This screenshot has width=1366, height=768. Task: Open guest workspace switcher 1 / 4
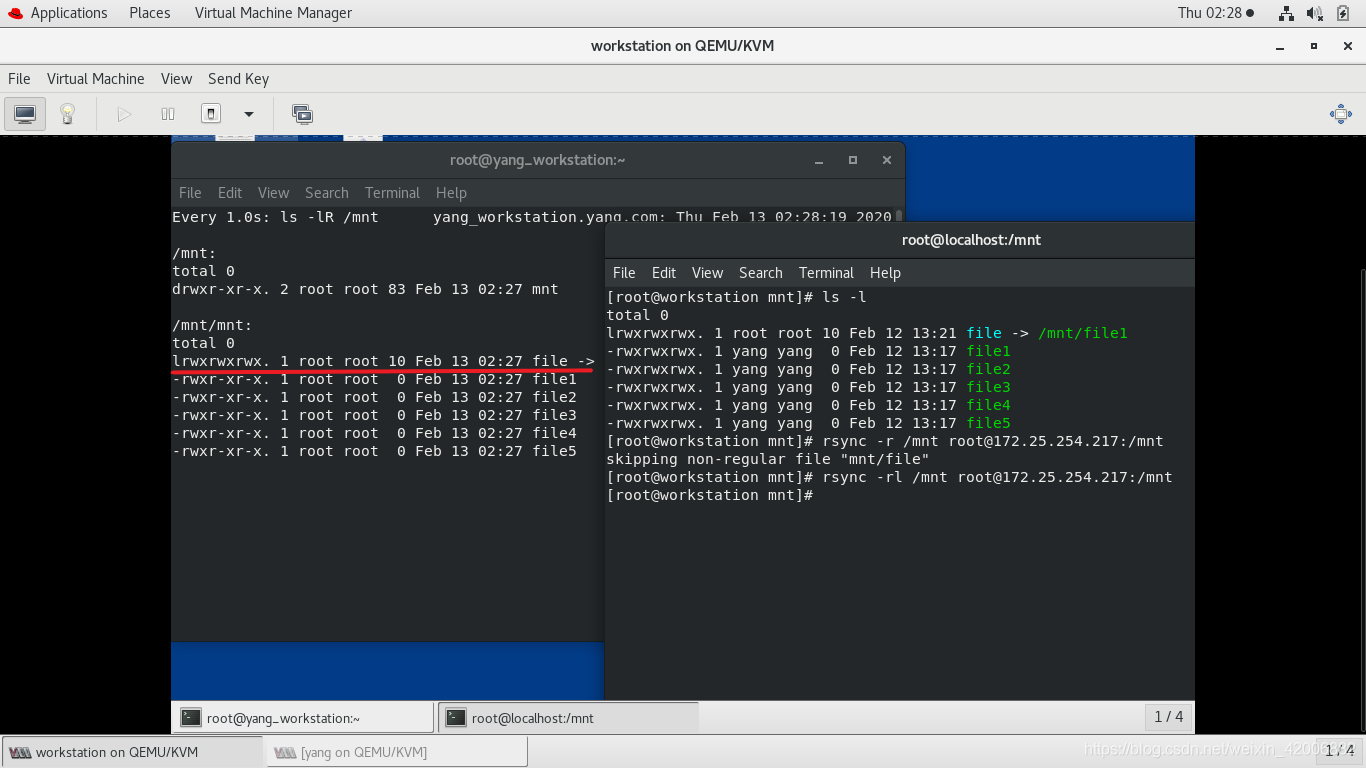[1169, 716]
